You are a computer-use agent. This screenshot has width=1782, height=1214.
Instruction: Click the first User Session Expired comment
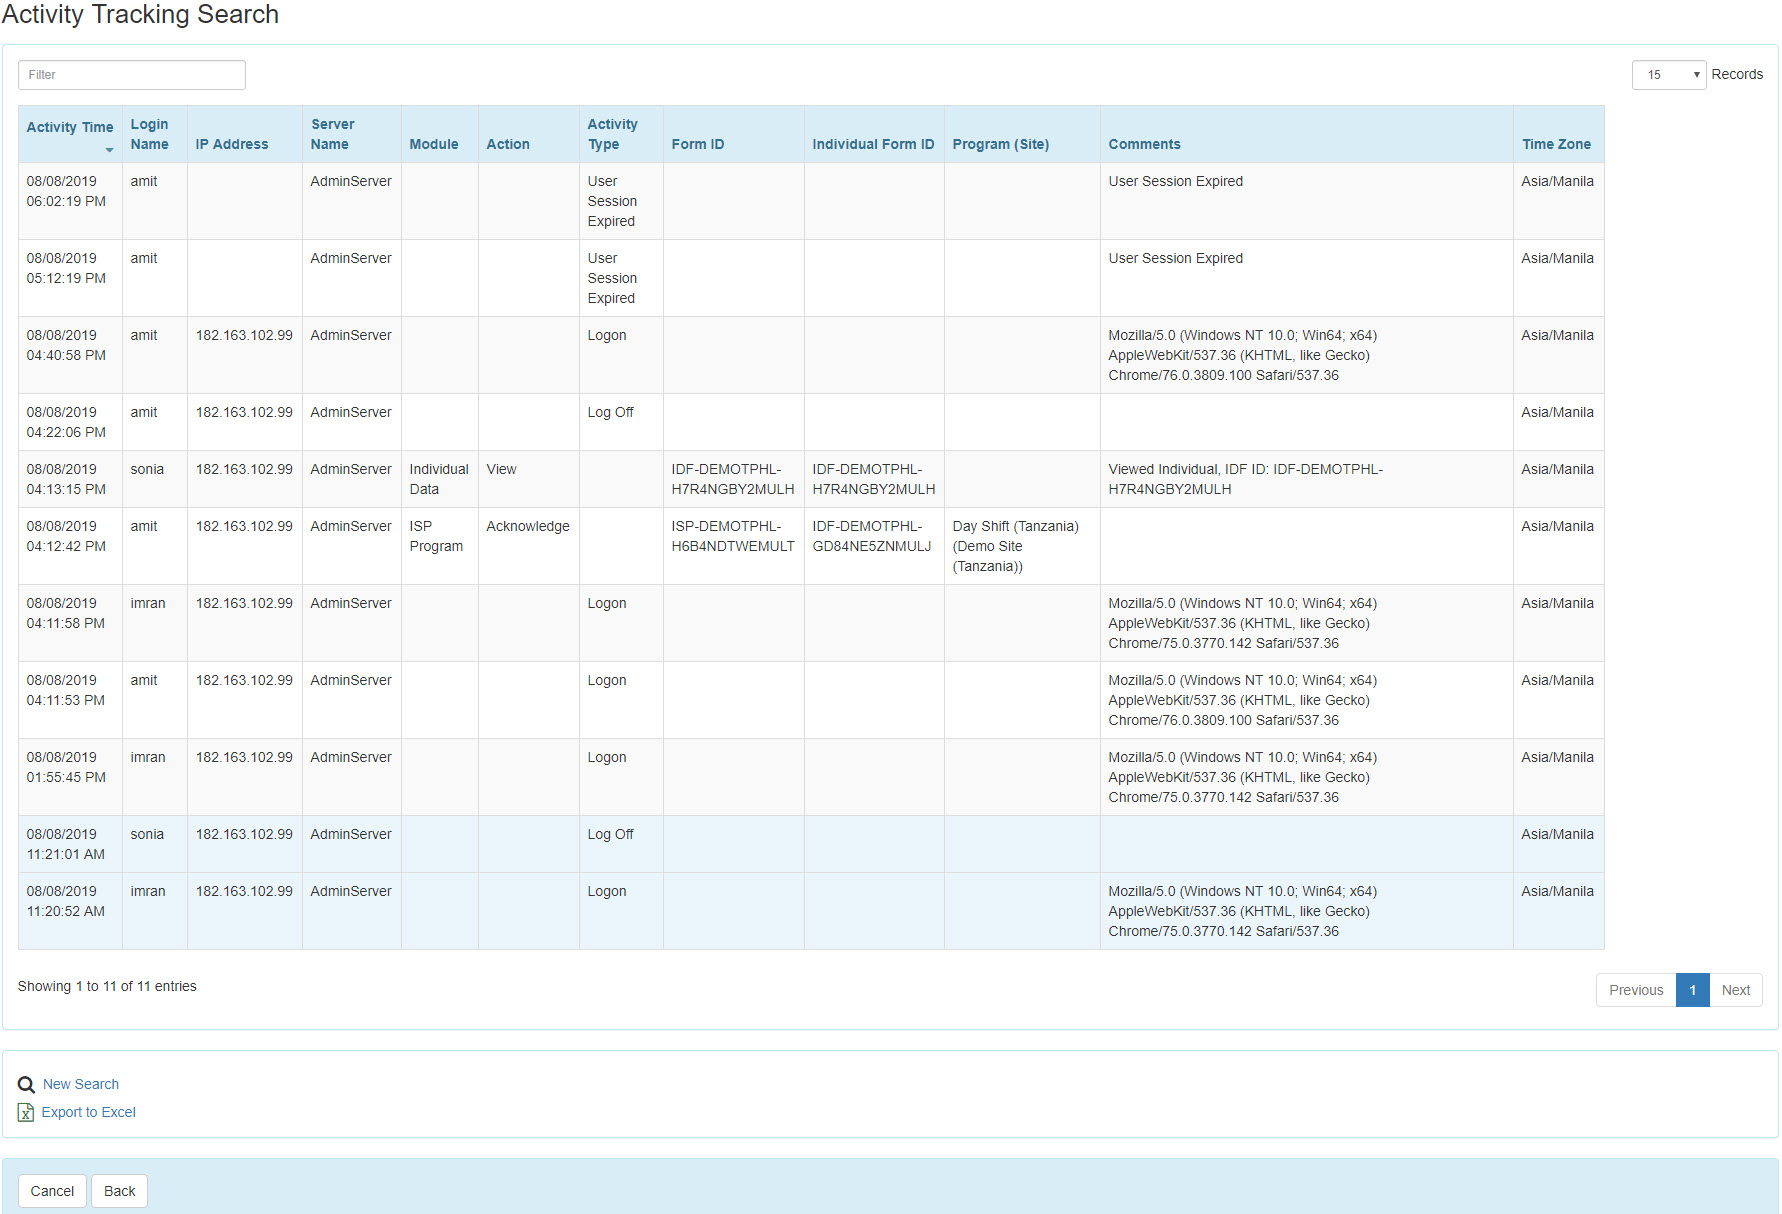[x=1176, y=181]
